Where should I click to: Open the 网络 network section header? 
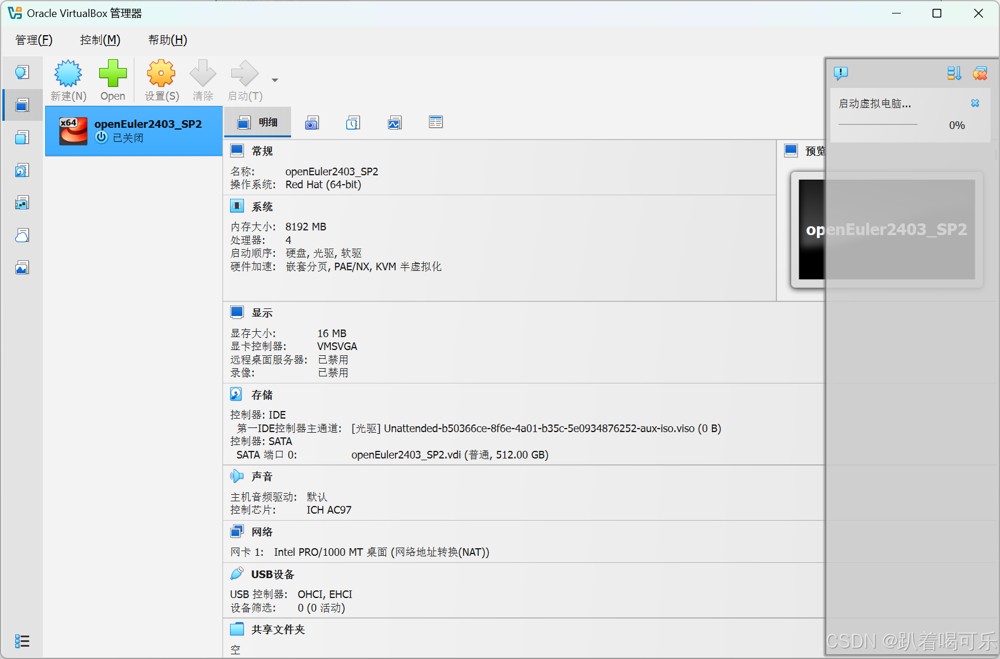pos(262,532)
